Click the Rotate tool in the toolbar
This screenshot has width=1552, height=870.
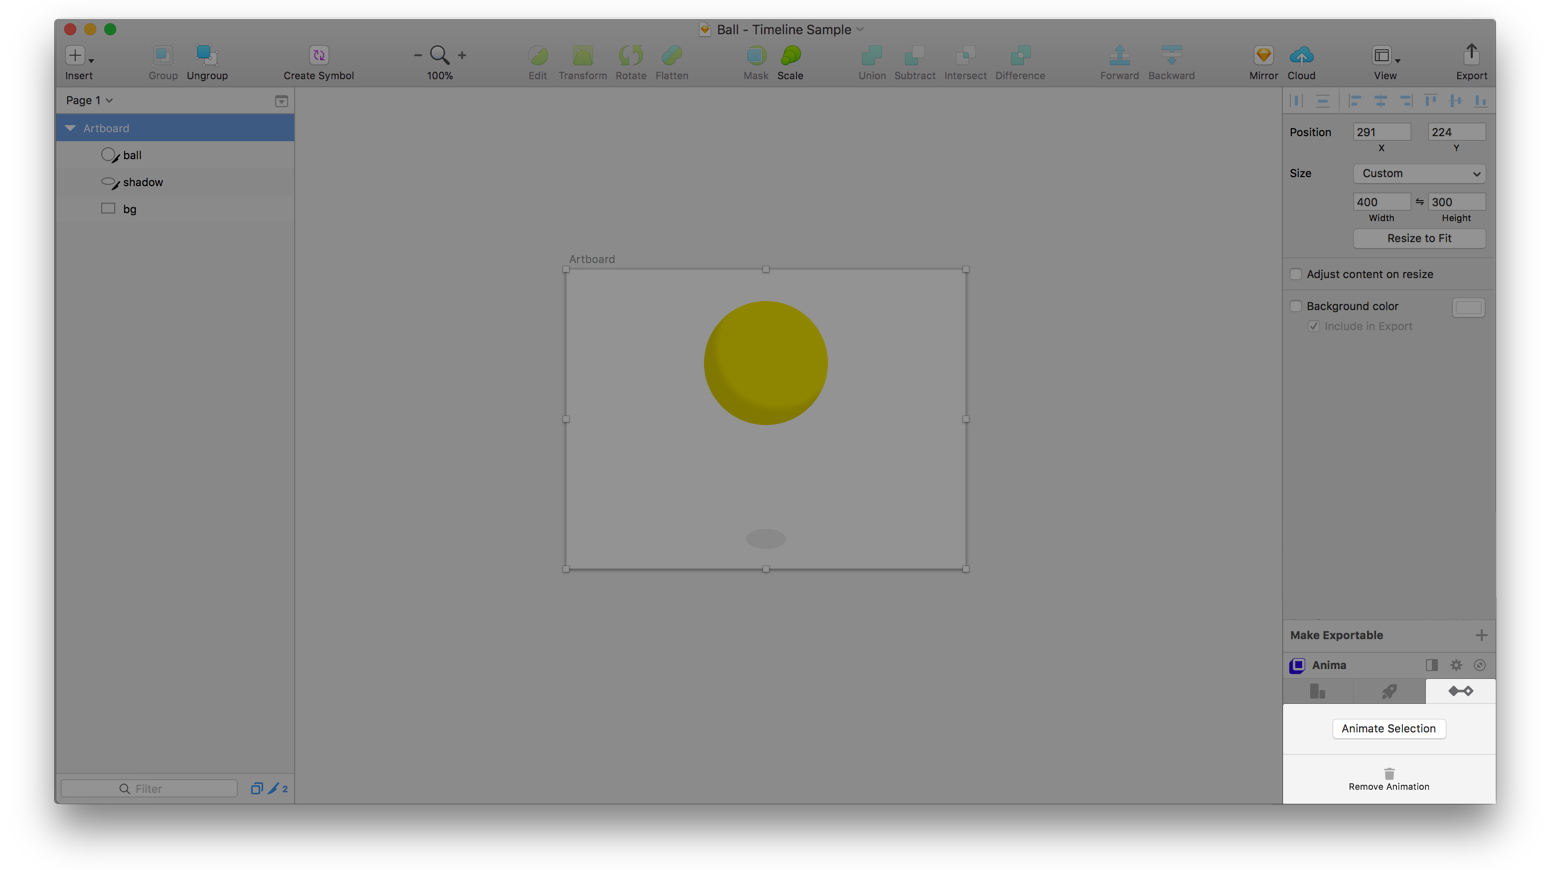click(x=631, y=57)
